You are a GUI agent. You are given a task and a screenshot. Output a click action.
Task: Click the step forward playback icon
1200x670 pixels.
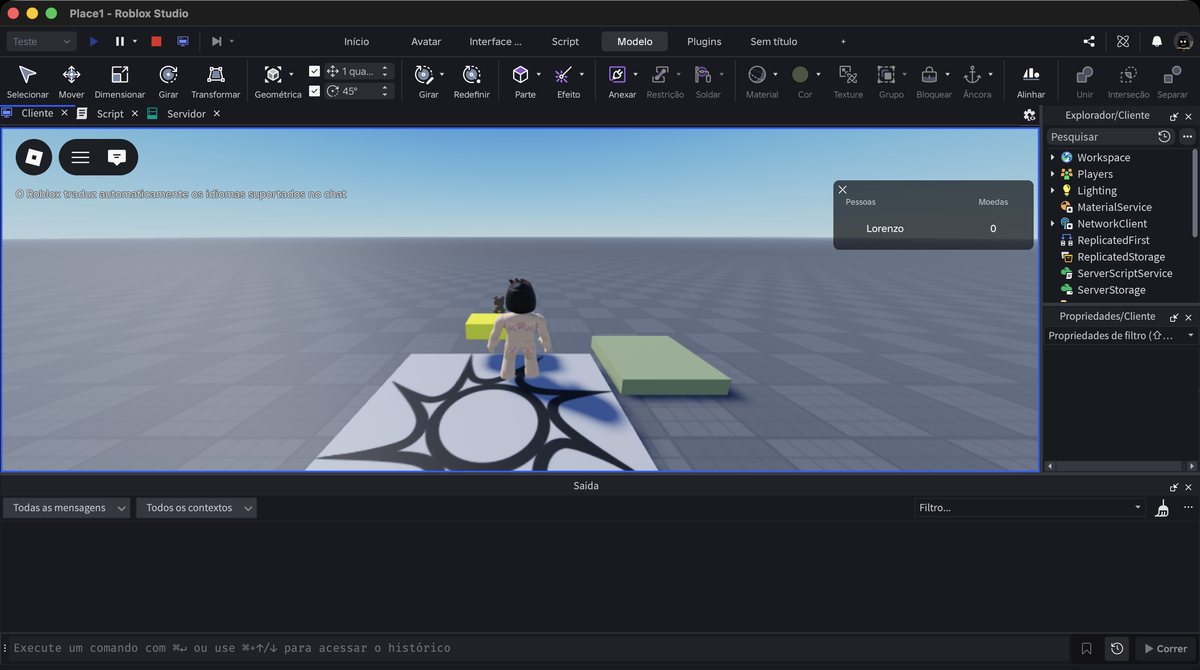pyautogui.click(x=216, y=41)
